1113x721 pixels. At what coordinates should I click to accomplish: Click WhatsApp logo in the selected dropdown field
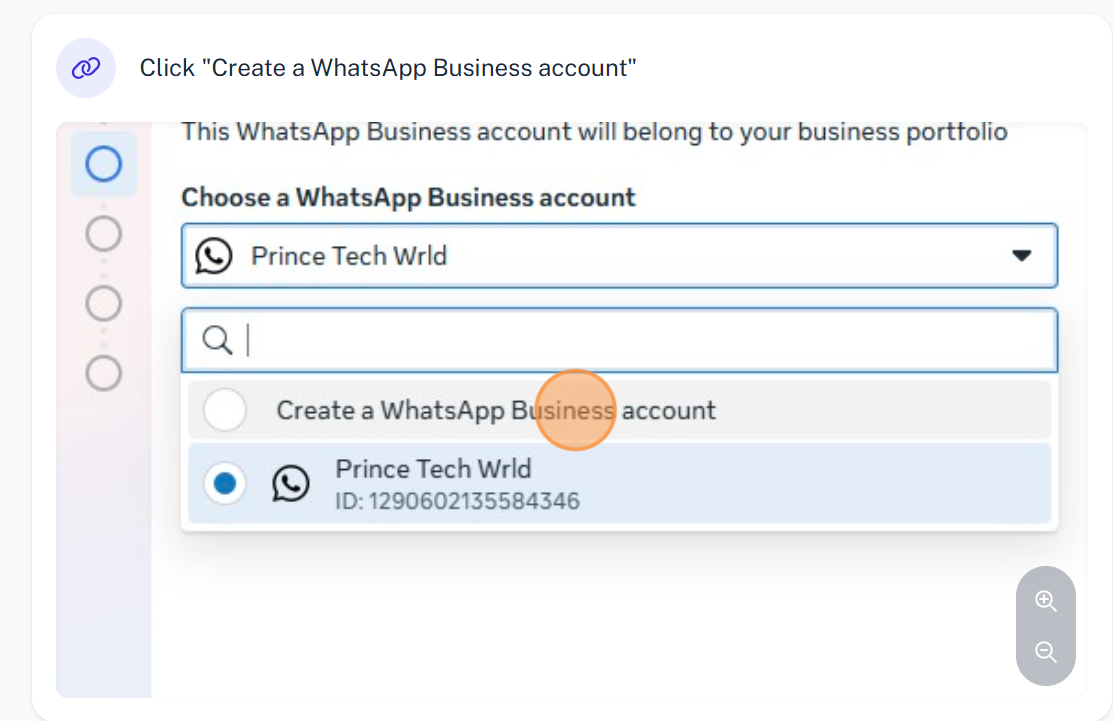[x=214, y=256]
